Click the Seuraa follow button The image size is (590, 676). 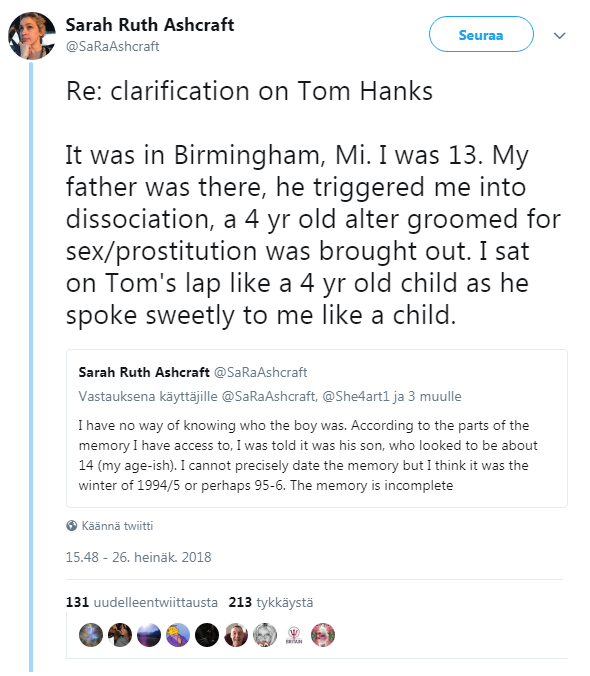[481, 34]
